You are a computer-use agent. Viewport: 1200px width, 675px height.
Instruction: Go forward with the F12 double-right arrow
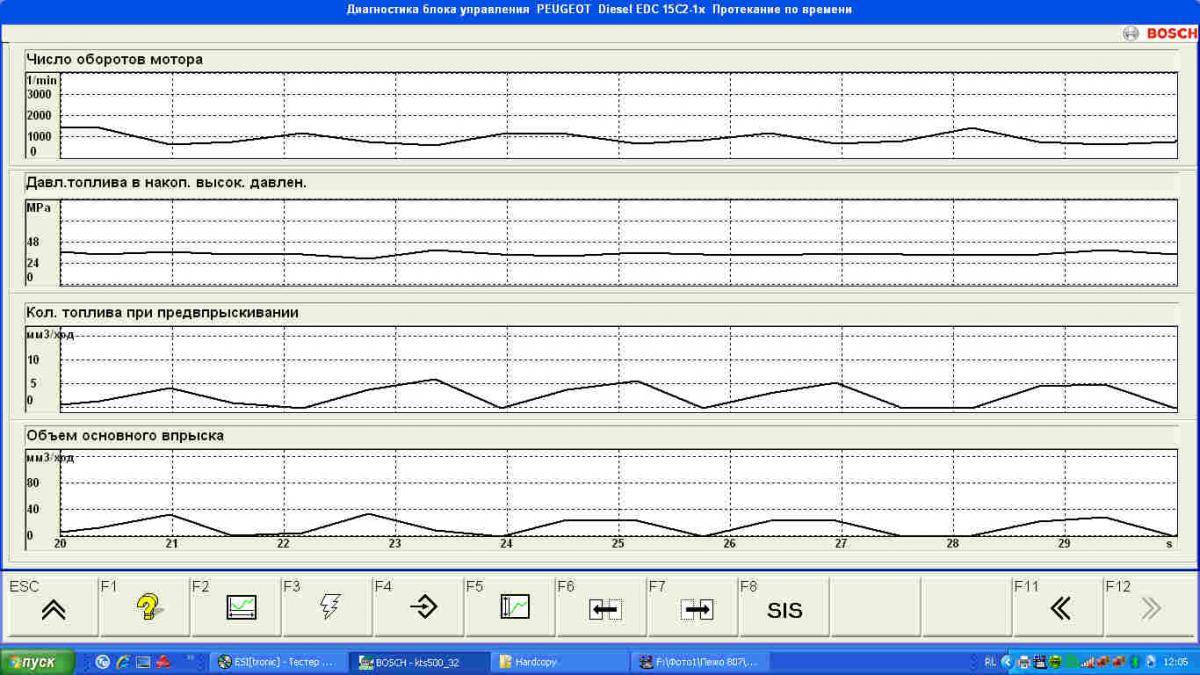tap(1150, 608)
